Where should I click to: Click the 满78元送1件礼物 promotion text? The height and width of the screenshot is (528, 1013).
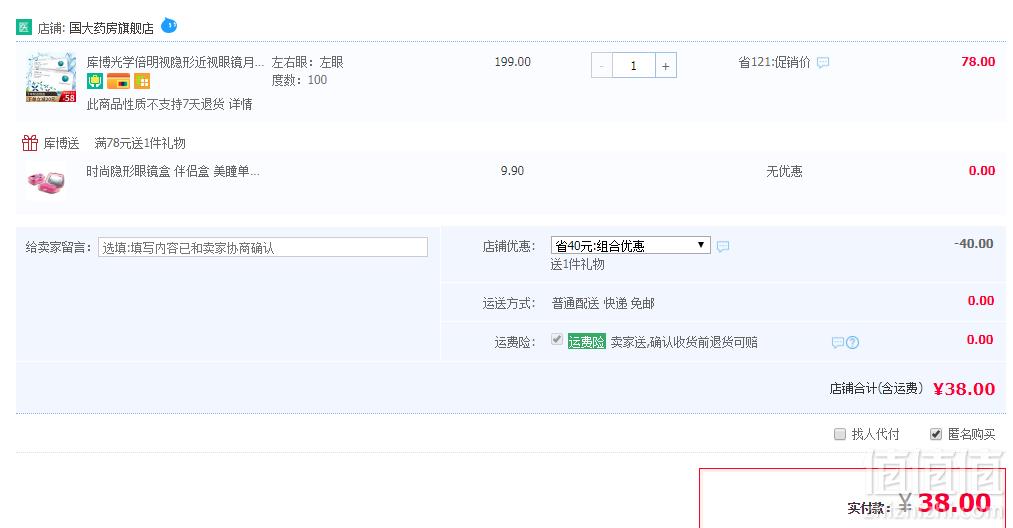(x=140, y=143)
